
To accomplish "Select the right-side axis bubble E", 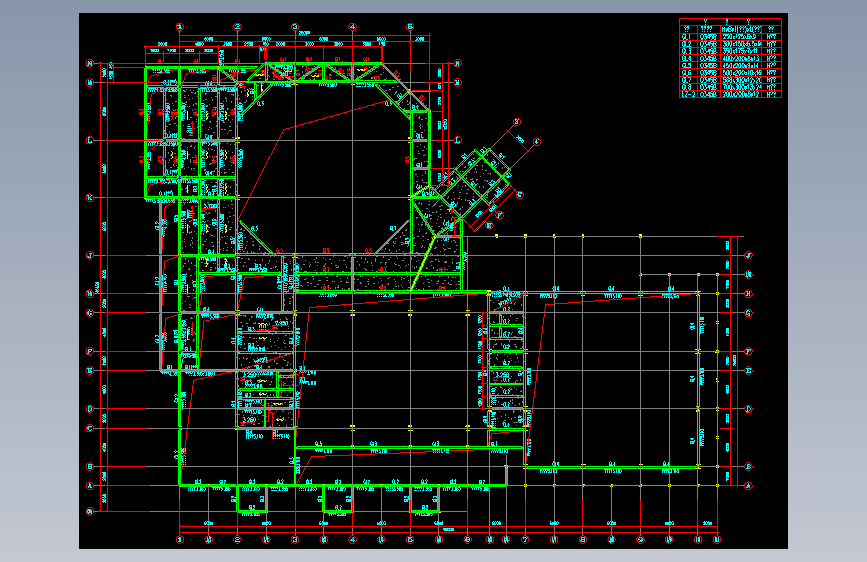I will (x=749, y=371).
